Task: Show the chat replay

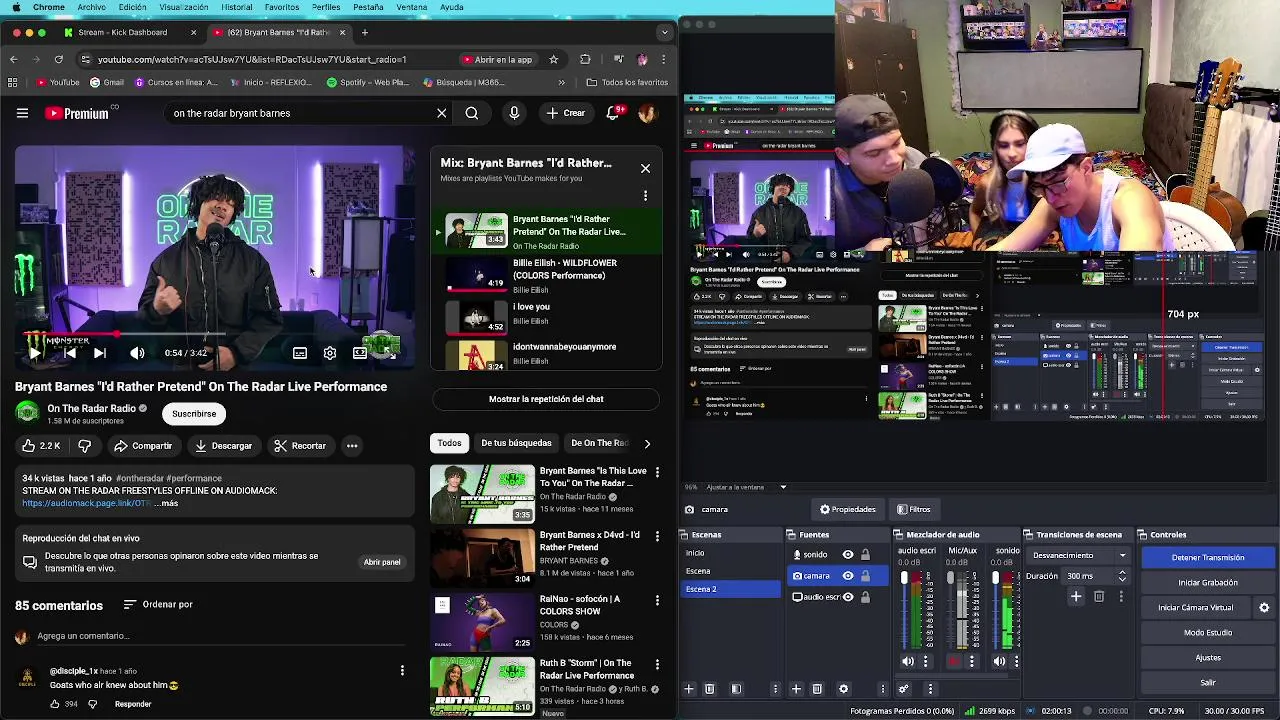Action: [x=546, y=399]
